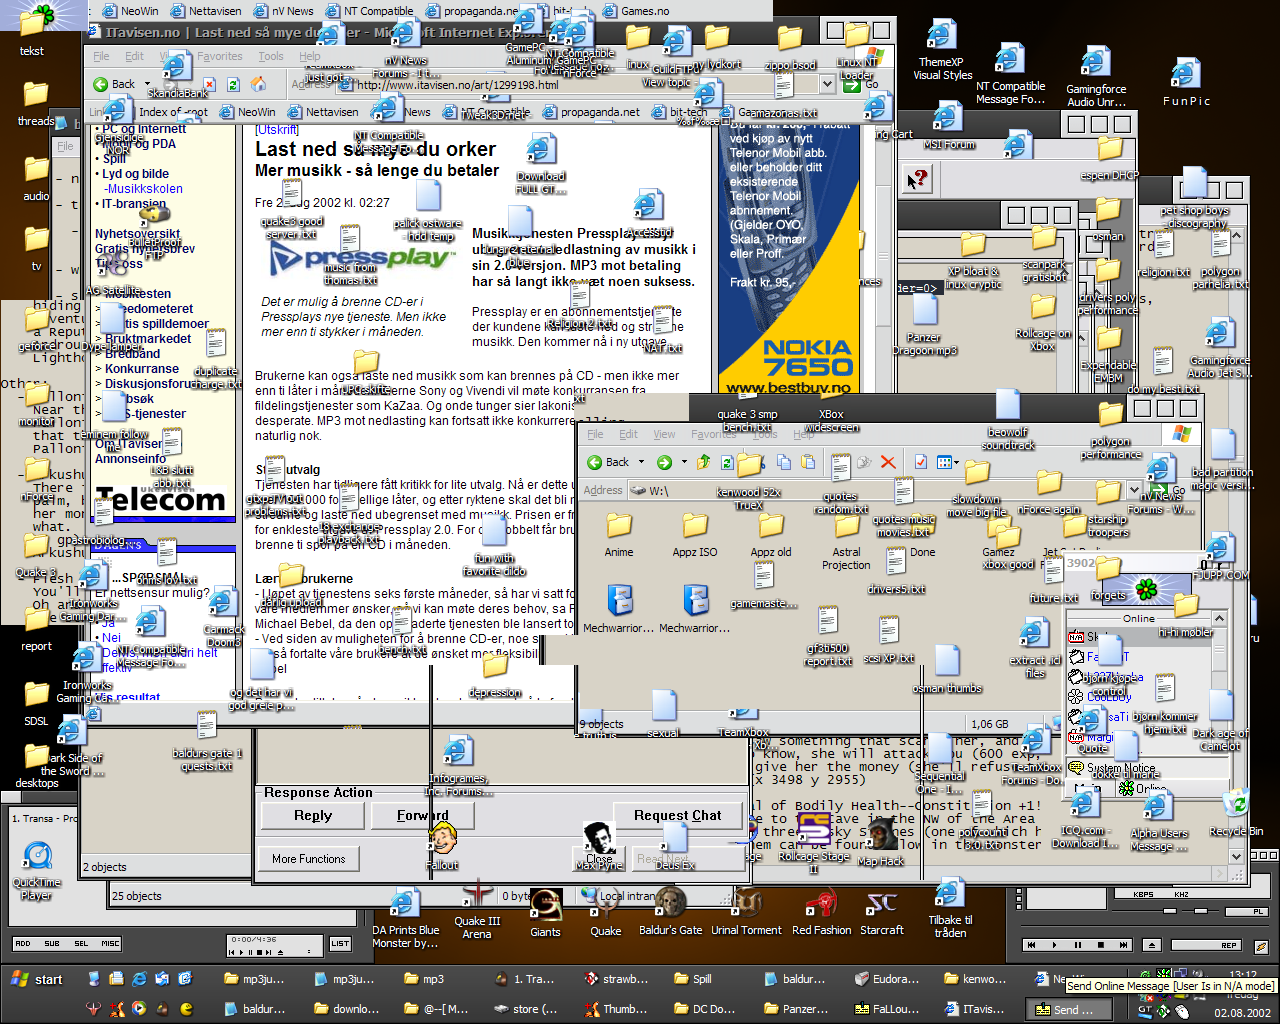Open View menu in W:\ Explorer

click(x=664, y=434)
